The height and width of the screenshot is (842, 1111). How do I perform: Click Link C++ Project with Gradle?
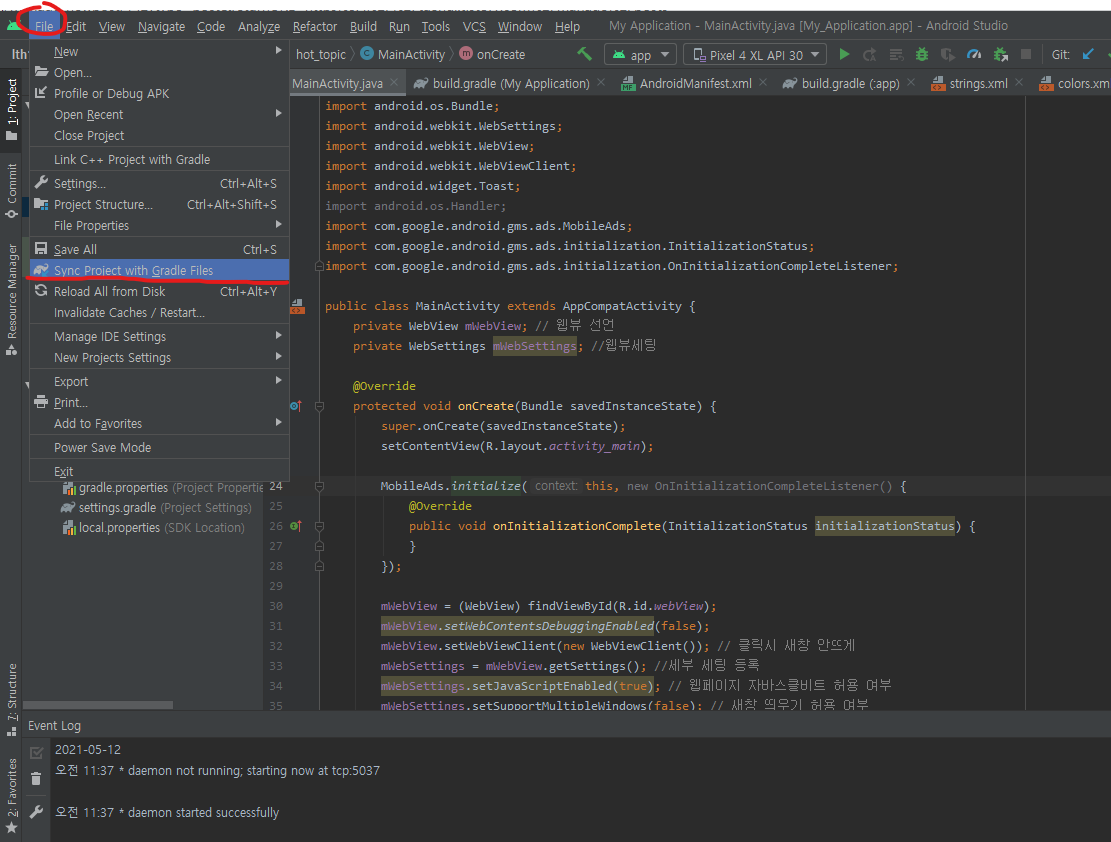pyautogui.click(x=159, y=159)
